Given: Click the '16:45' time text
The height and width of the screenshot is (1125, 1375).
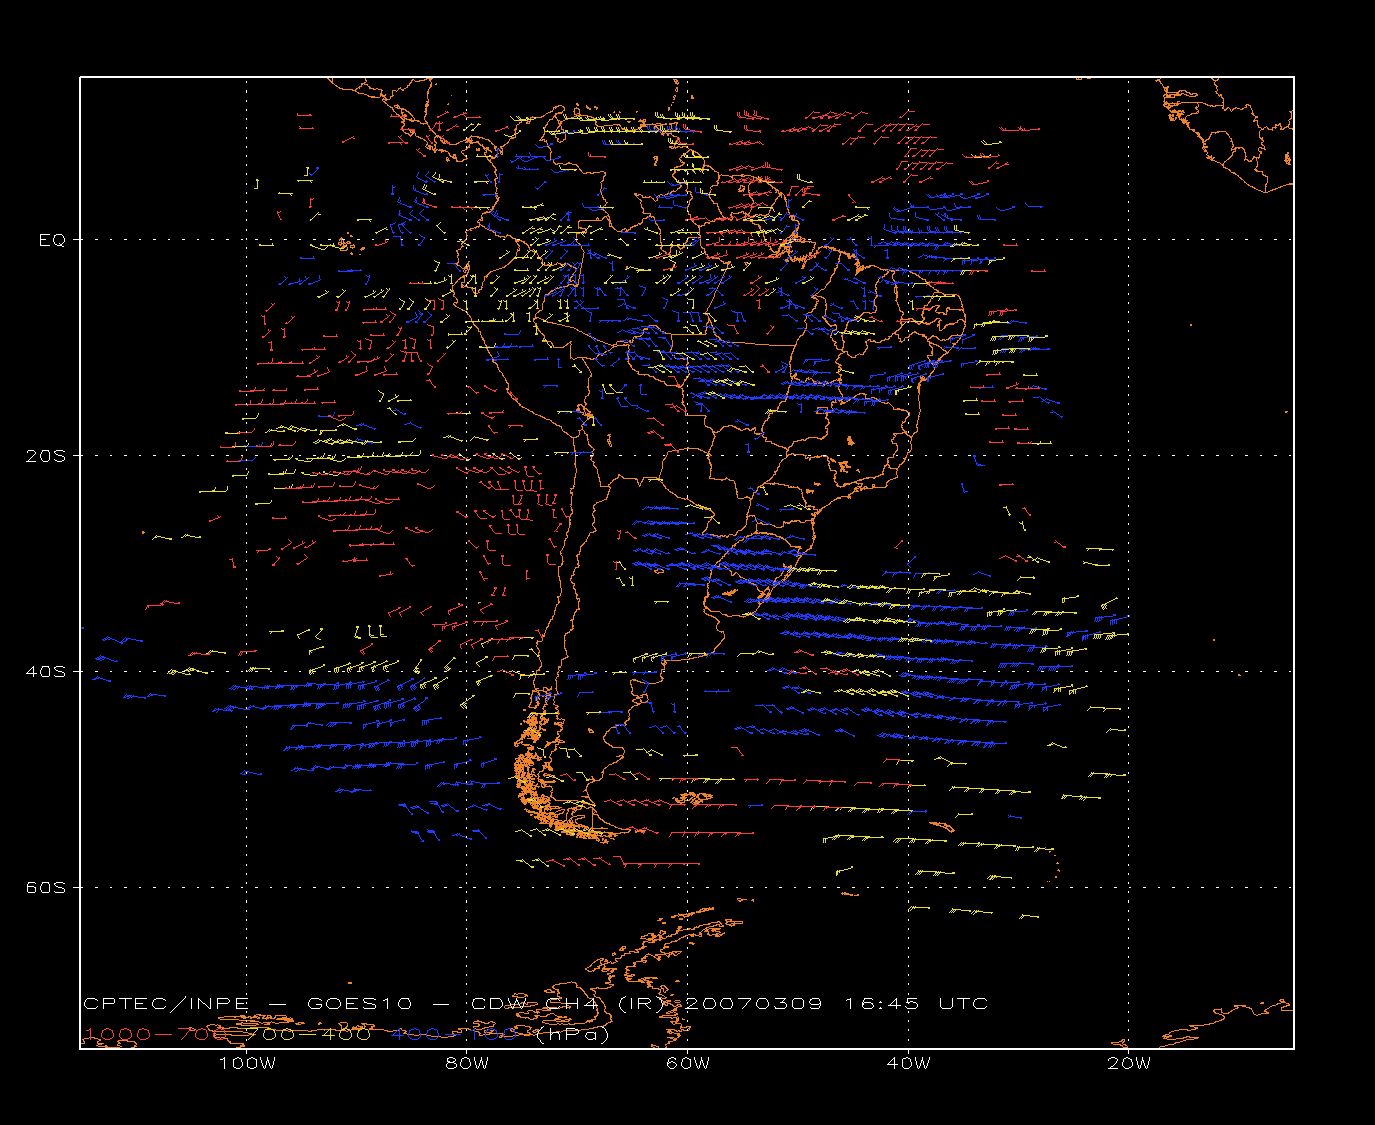Looking at the screenshot, I should (x=882, y=1003).
